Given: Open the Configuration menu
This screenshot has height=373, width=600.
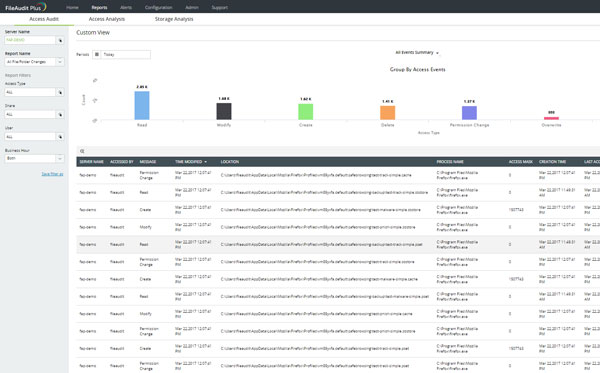Looking at the screenshot, I should click(158, 7).
